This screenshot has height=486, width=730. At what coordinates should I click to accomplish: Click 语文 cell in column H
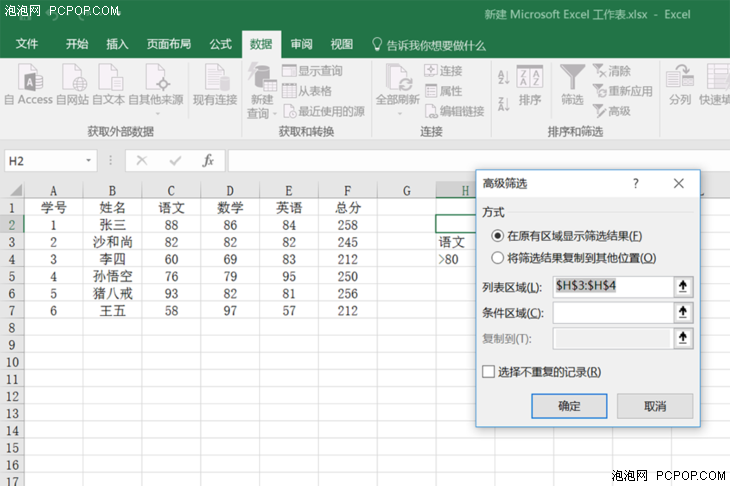(456, 242)
